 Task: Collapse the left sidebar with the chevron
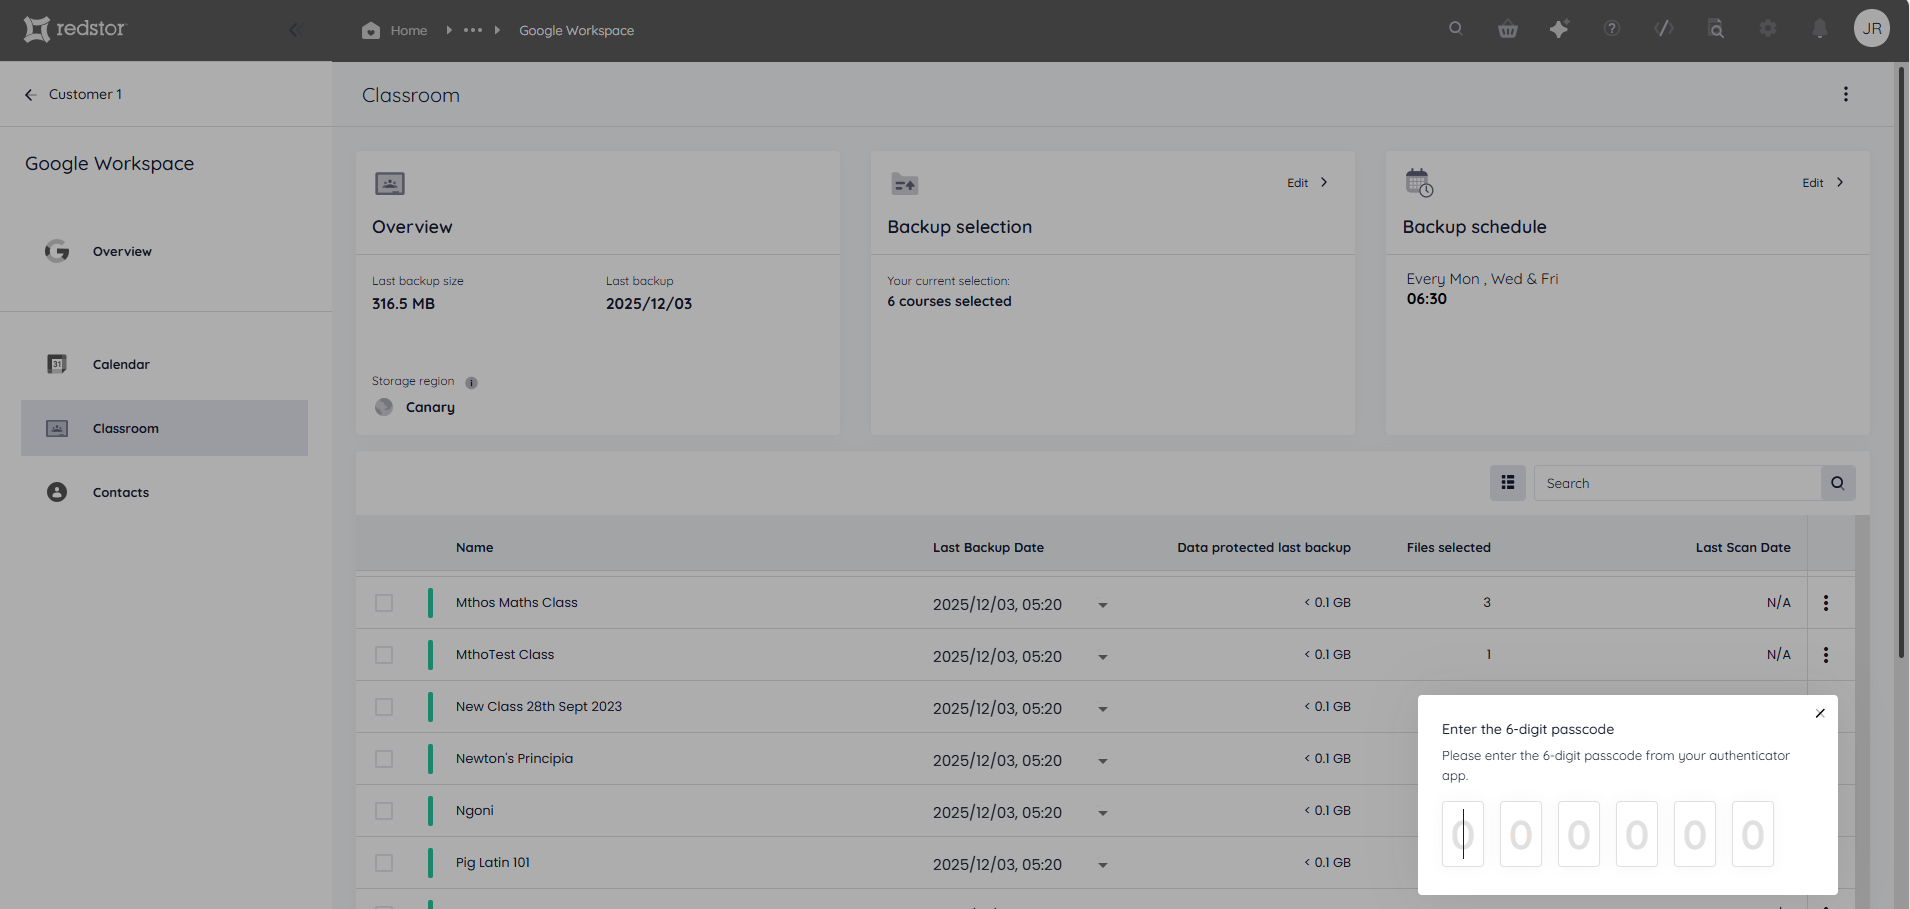[294, 30]
